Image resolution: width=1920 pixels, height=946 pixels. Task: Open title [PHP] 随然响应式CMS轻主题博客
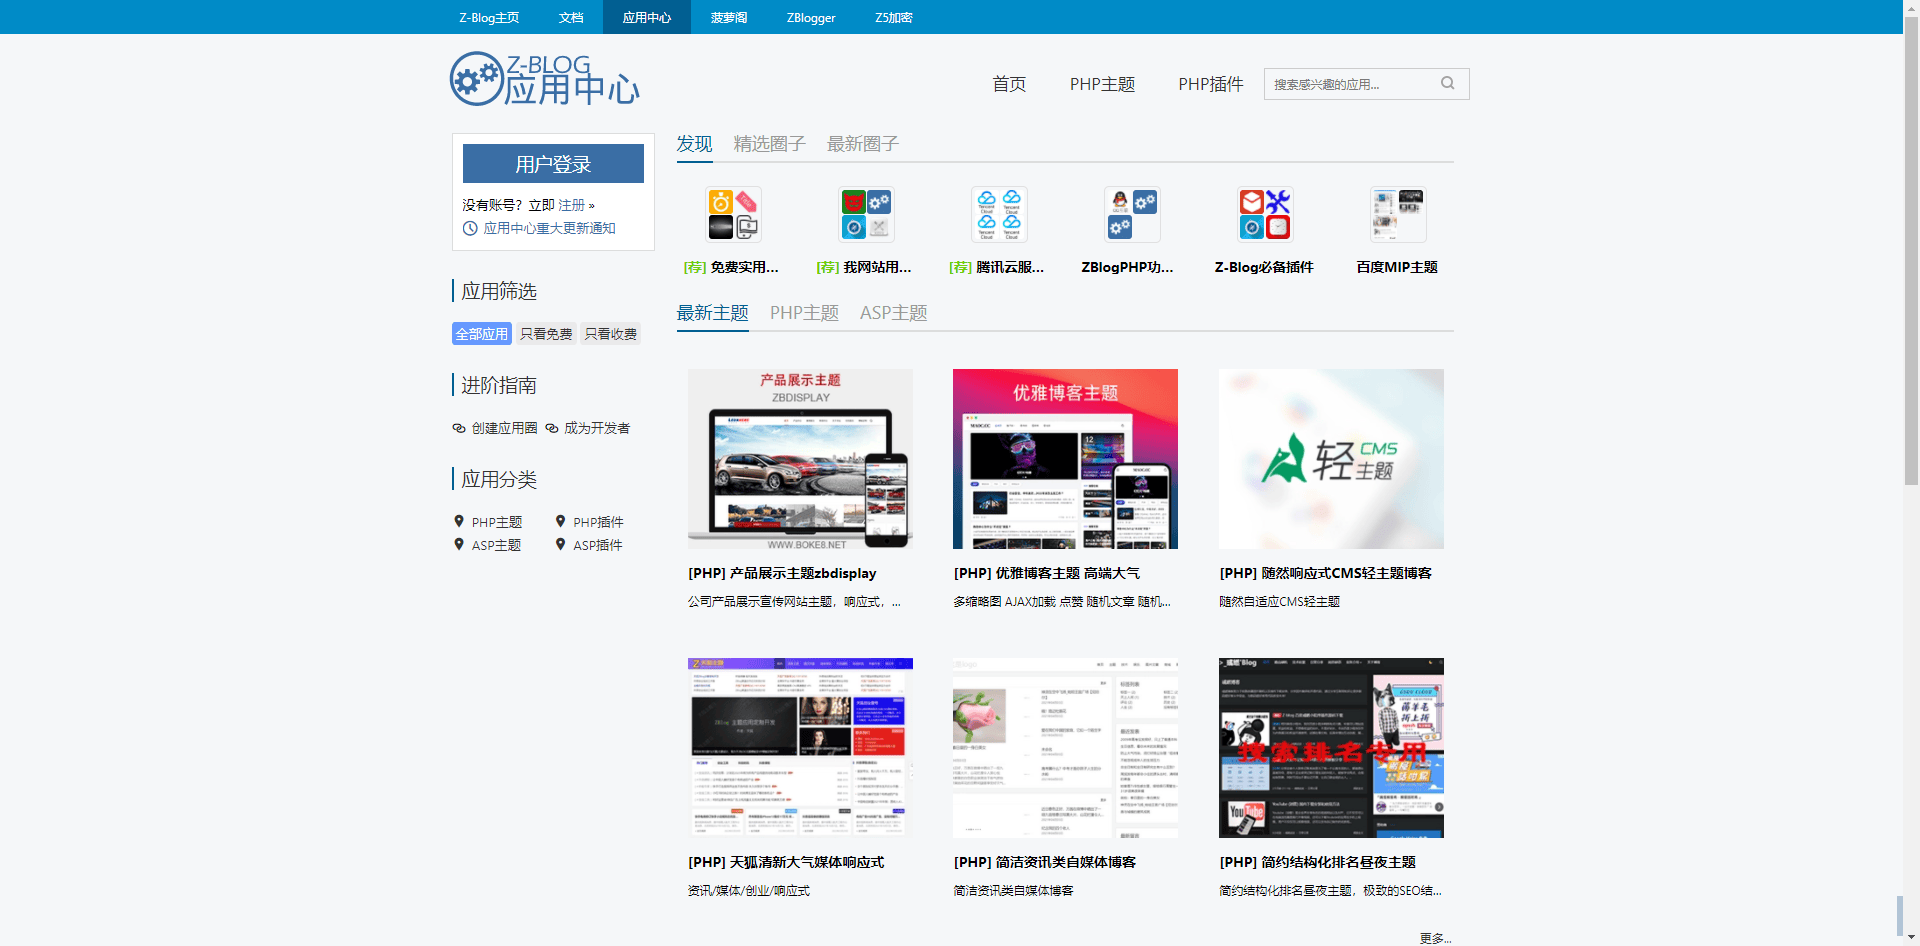coord(1326,573)
